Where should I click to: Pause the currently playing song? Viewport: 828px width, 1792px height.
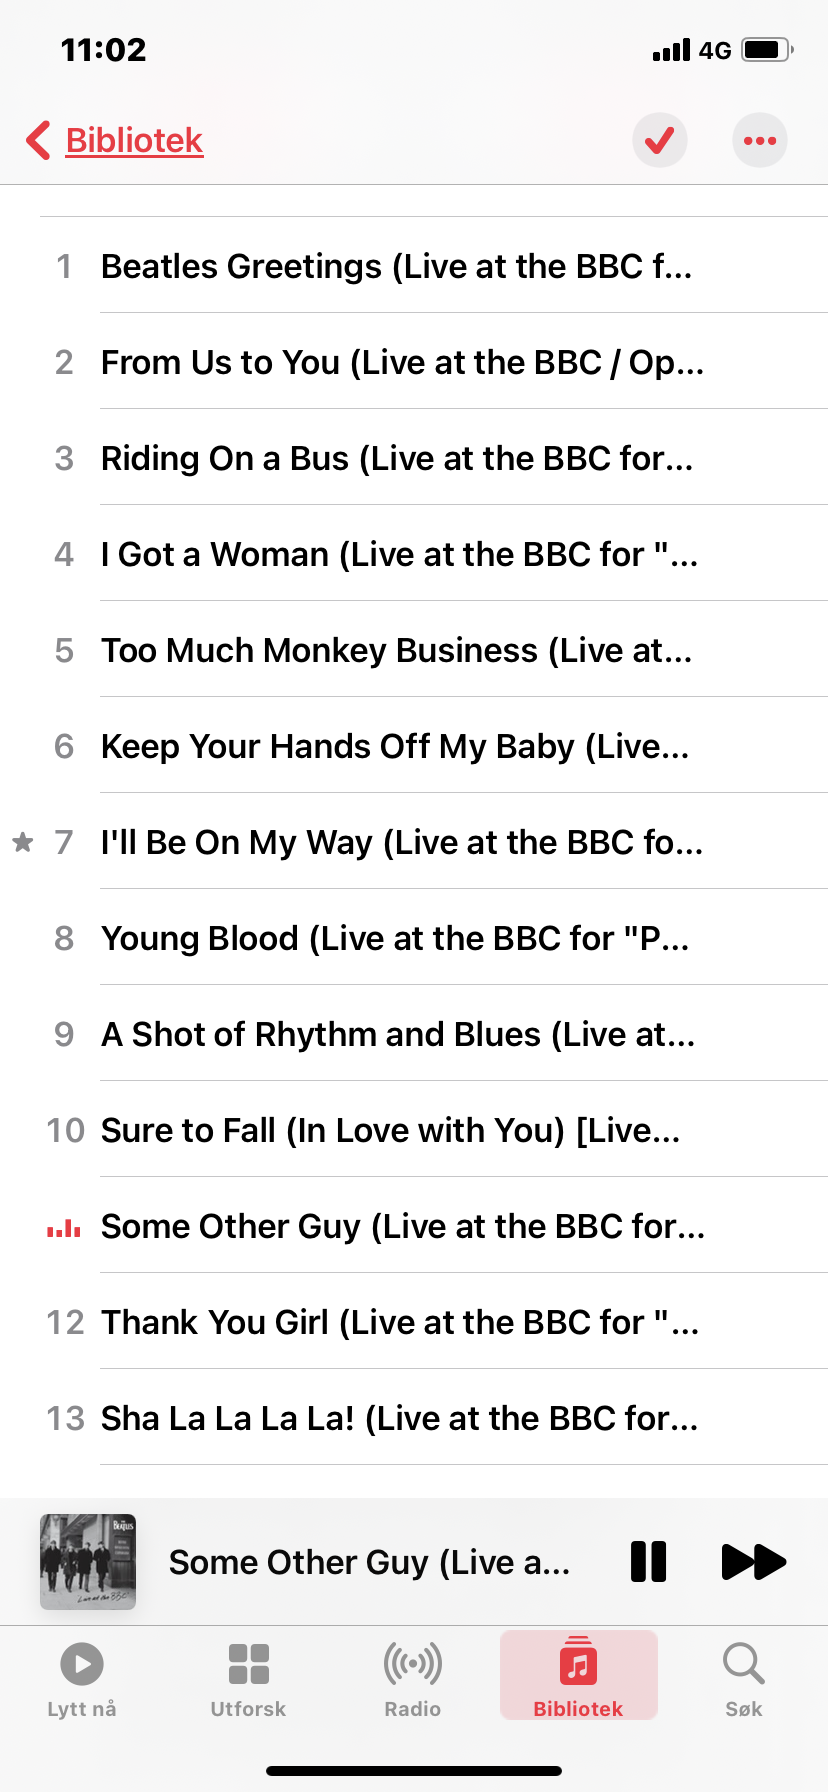[x=648, y=1561]
